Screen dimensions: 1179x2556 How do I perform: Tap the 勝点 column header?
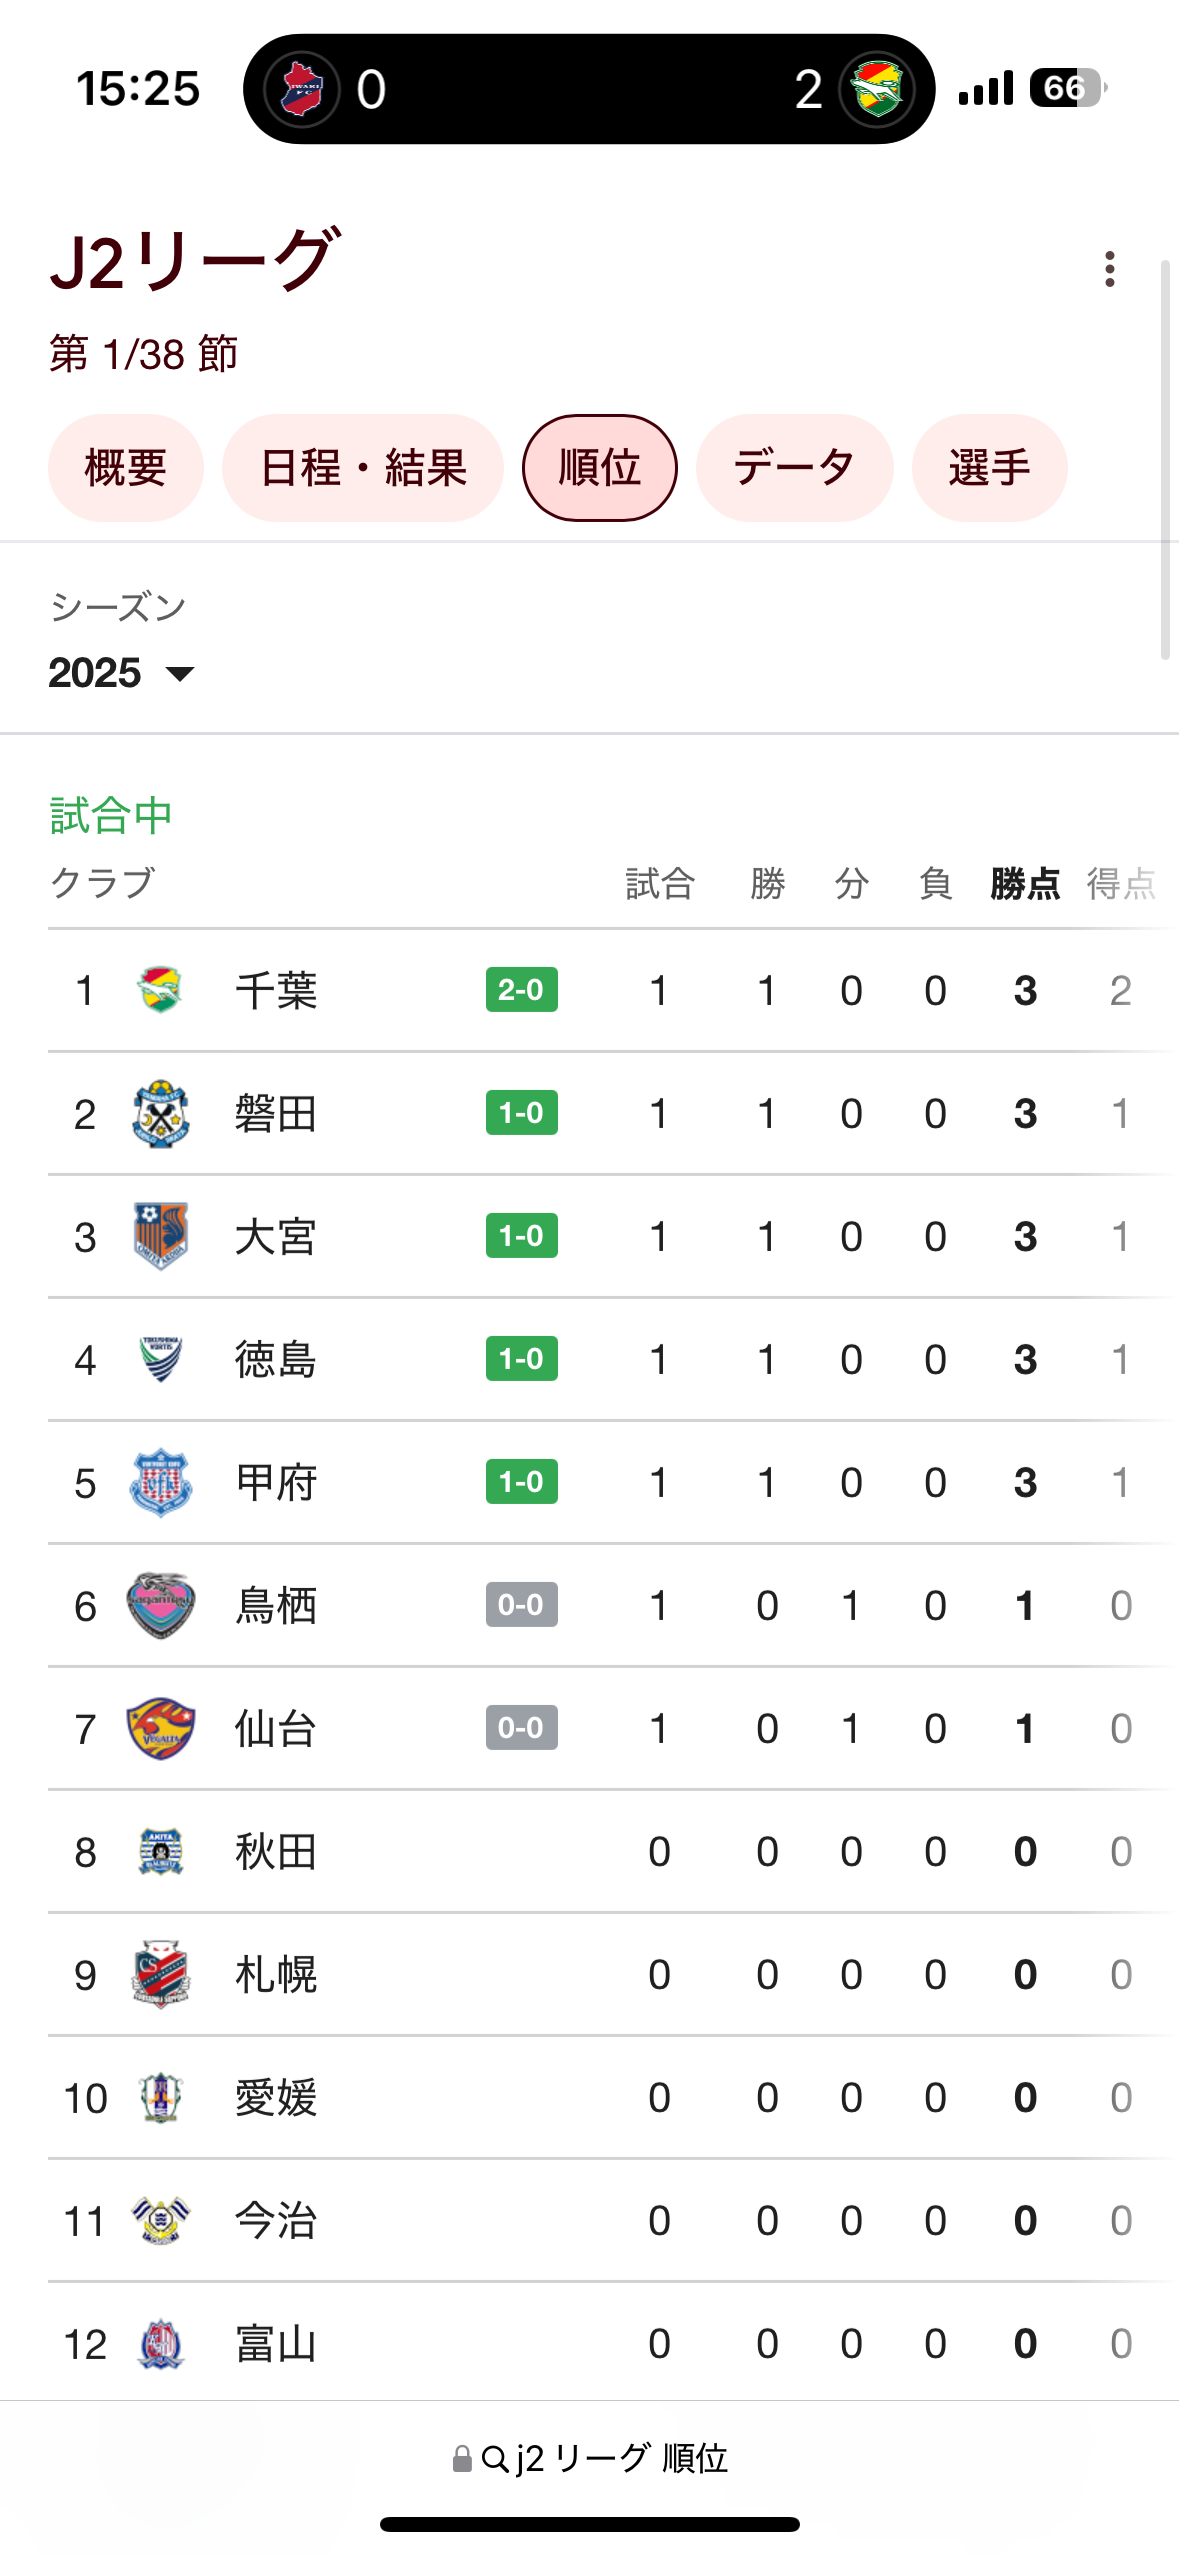[x=1025, y=884]
